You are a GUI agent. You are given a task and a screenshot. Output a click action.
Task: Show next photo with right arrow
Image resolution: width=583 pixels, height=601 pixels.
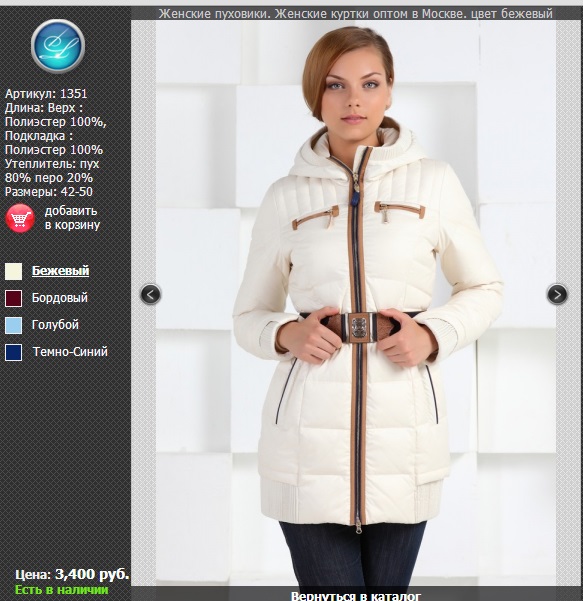pos(557,294)
